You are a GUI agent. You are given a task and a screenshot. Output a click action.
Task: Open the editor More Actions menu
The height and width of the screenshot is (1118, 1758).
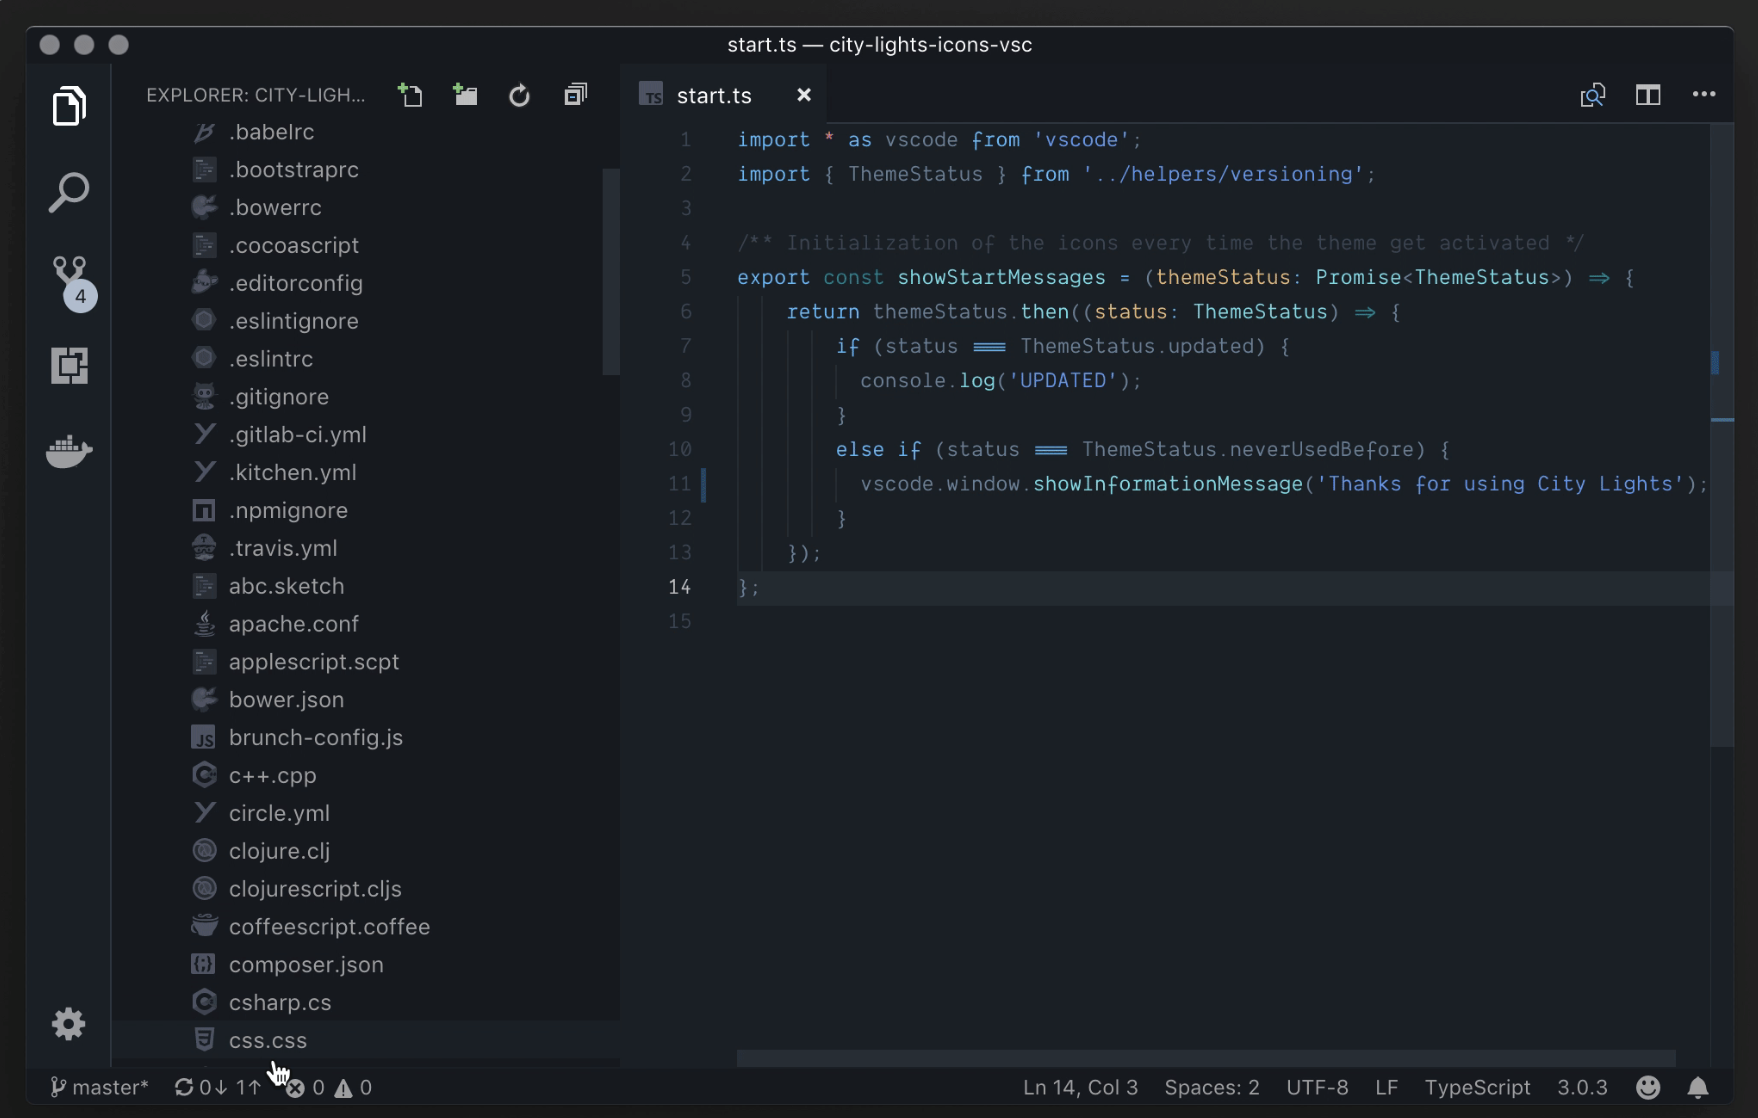tap(1704, 95)
